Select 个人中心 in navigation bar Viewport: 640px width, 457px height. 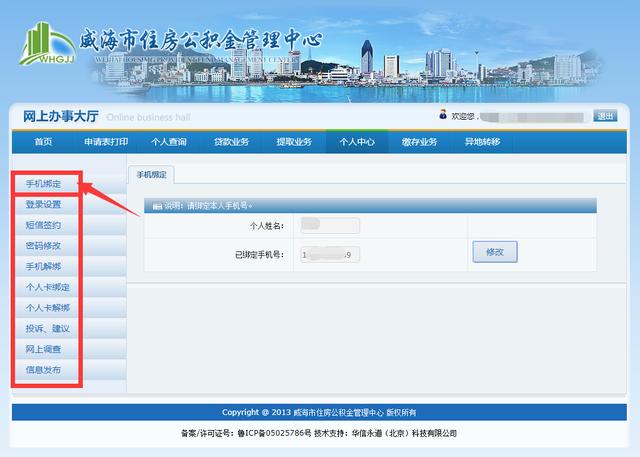(x=357, y=142)
